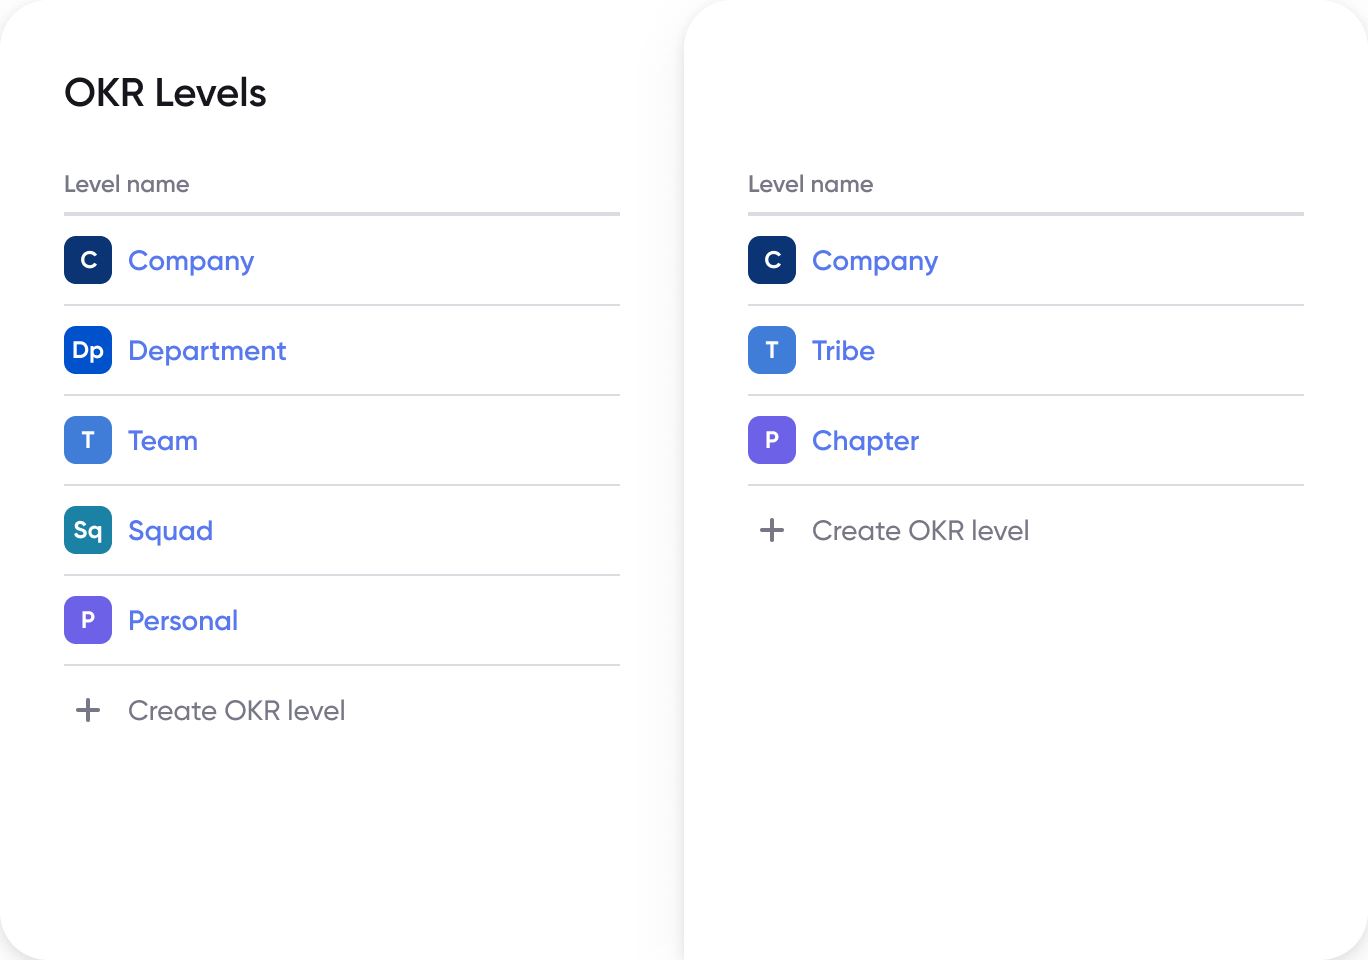
Task: Select the Team "T" badge icon
Action: (x=87, y=440)
